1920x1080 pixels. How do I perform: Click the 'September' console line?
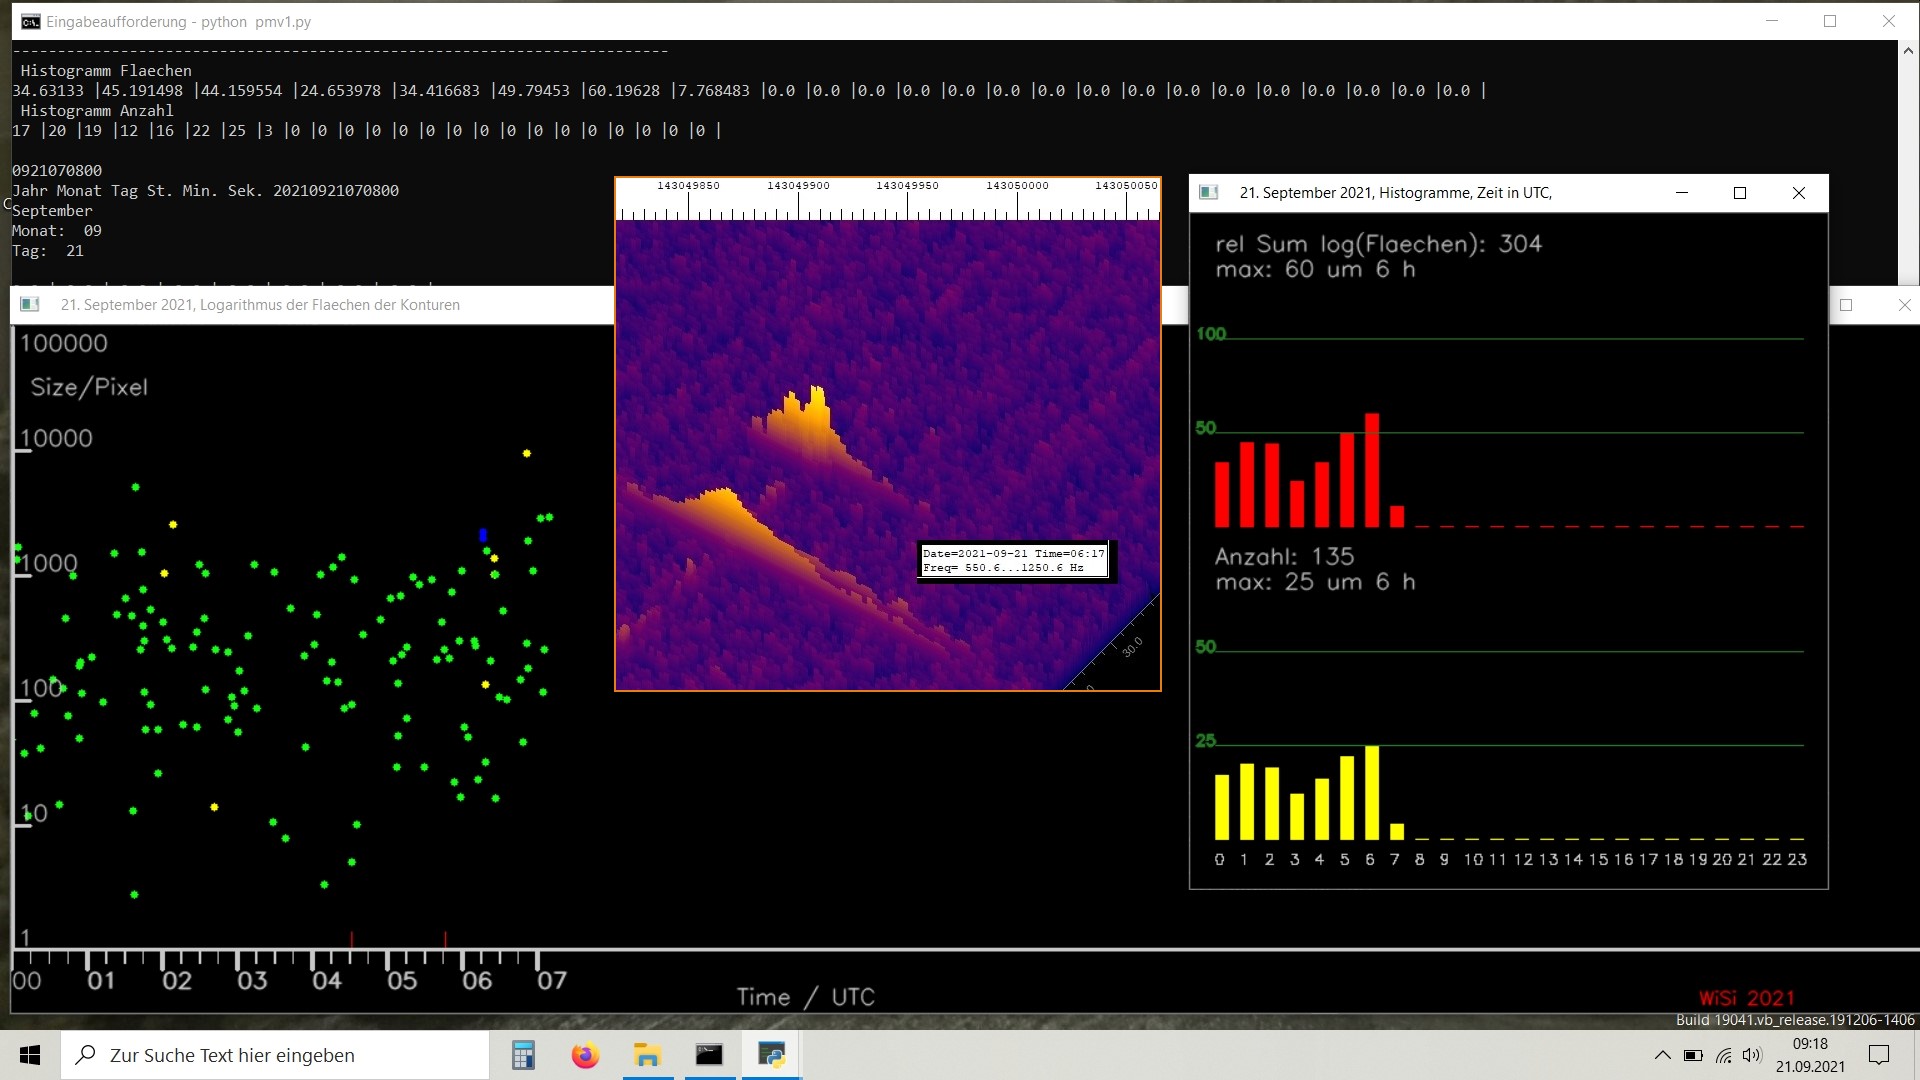pos(52,211)
